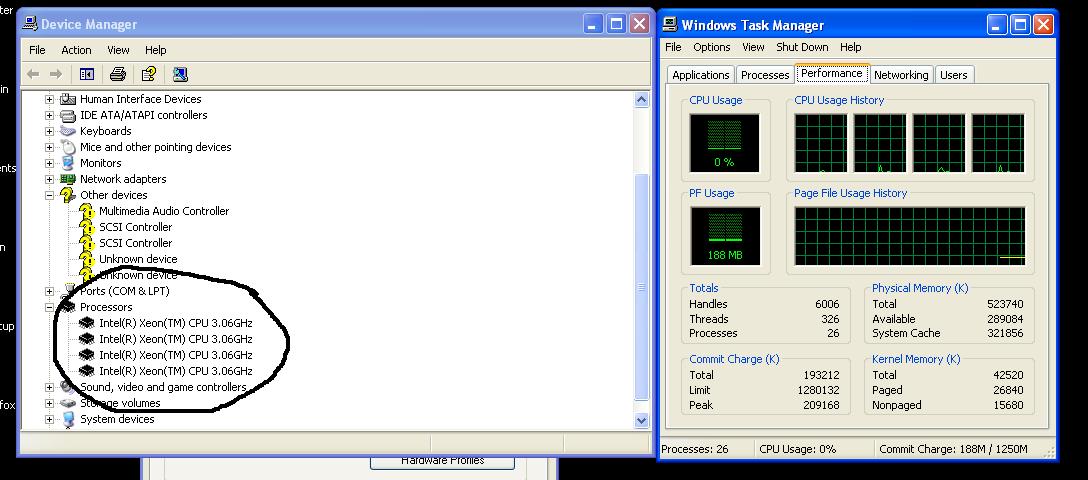Select the Performance tab
The image size is (1088, 480).
tap(831, 73)
